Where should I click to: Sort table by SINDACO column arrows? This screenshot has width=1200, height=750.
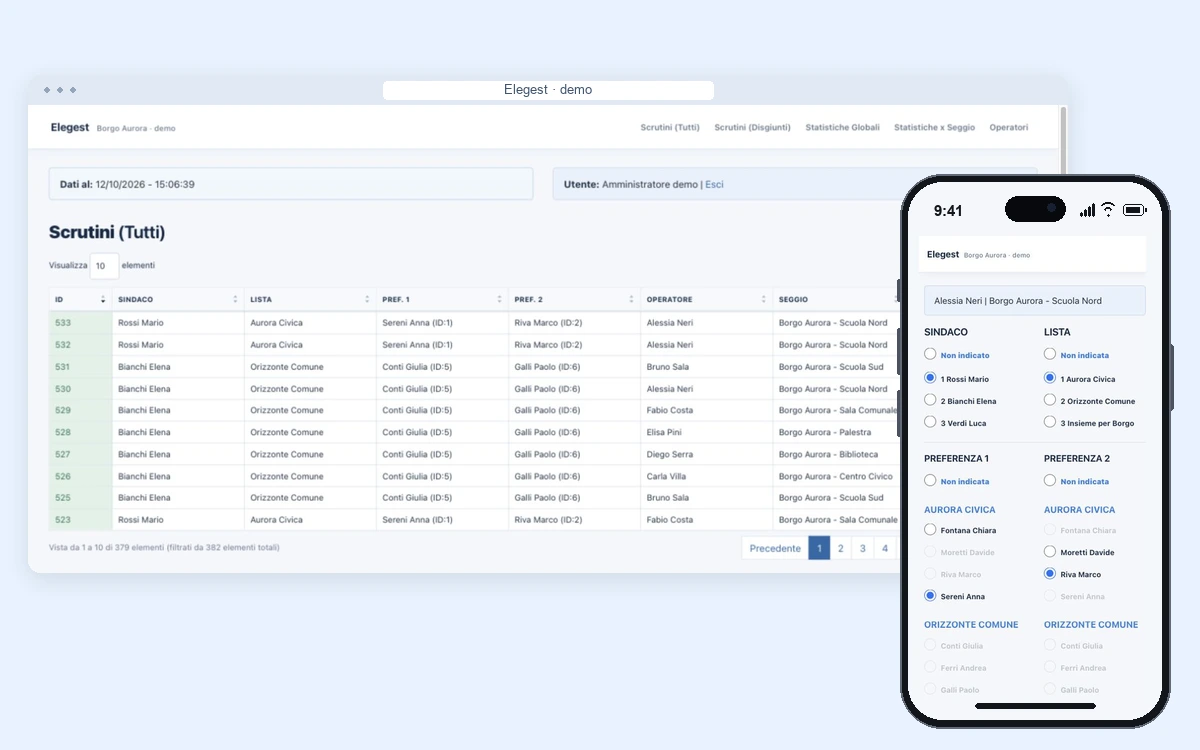[235, 299]
